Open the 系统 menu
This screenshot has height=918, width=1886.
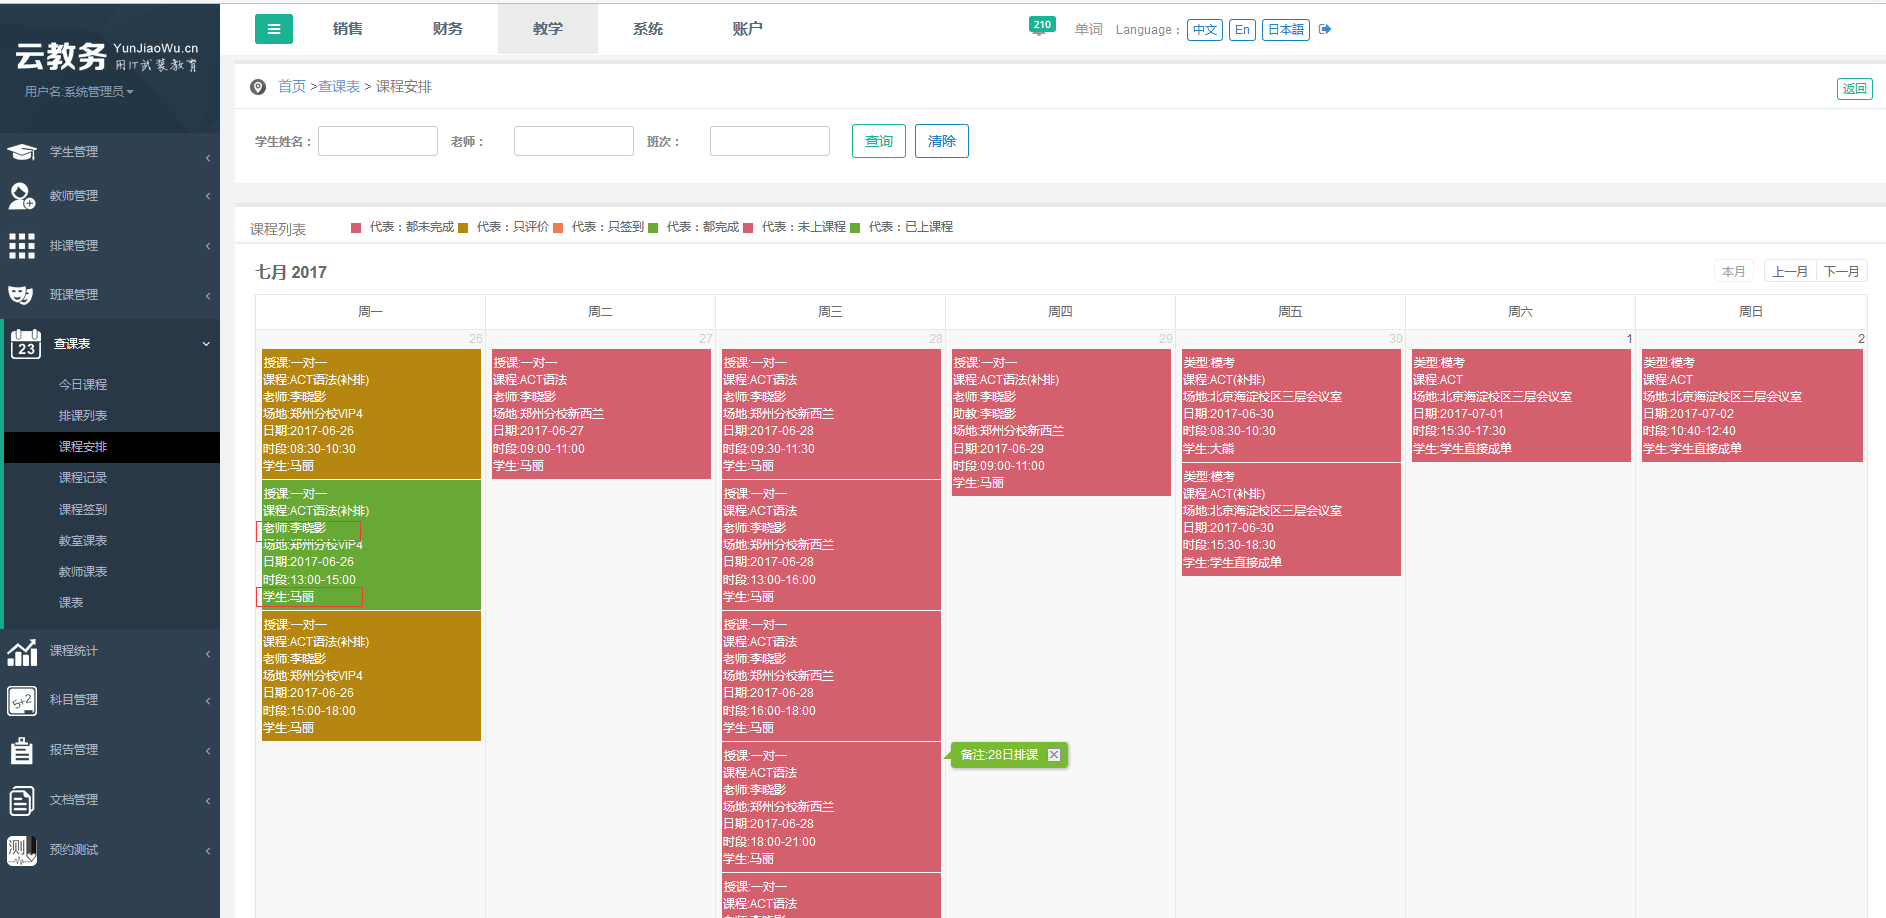tap(648, 29)
